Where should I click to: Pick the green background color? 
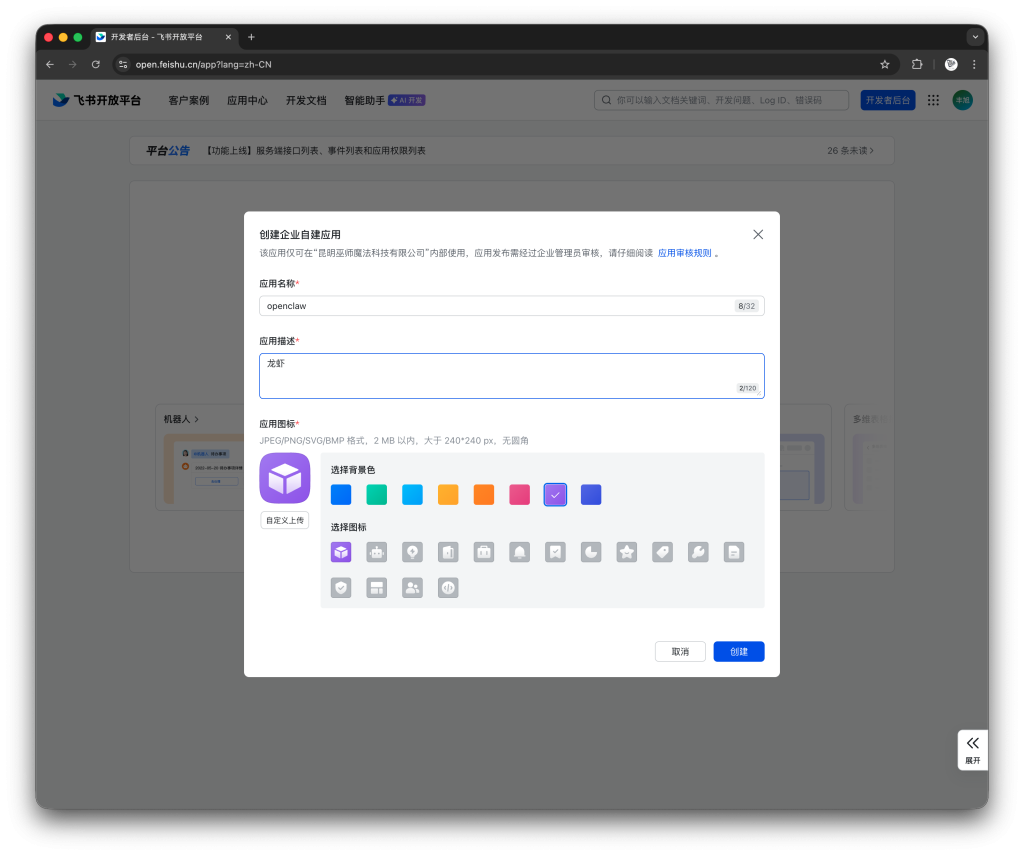(x=377, y=495)
